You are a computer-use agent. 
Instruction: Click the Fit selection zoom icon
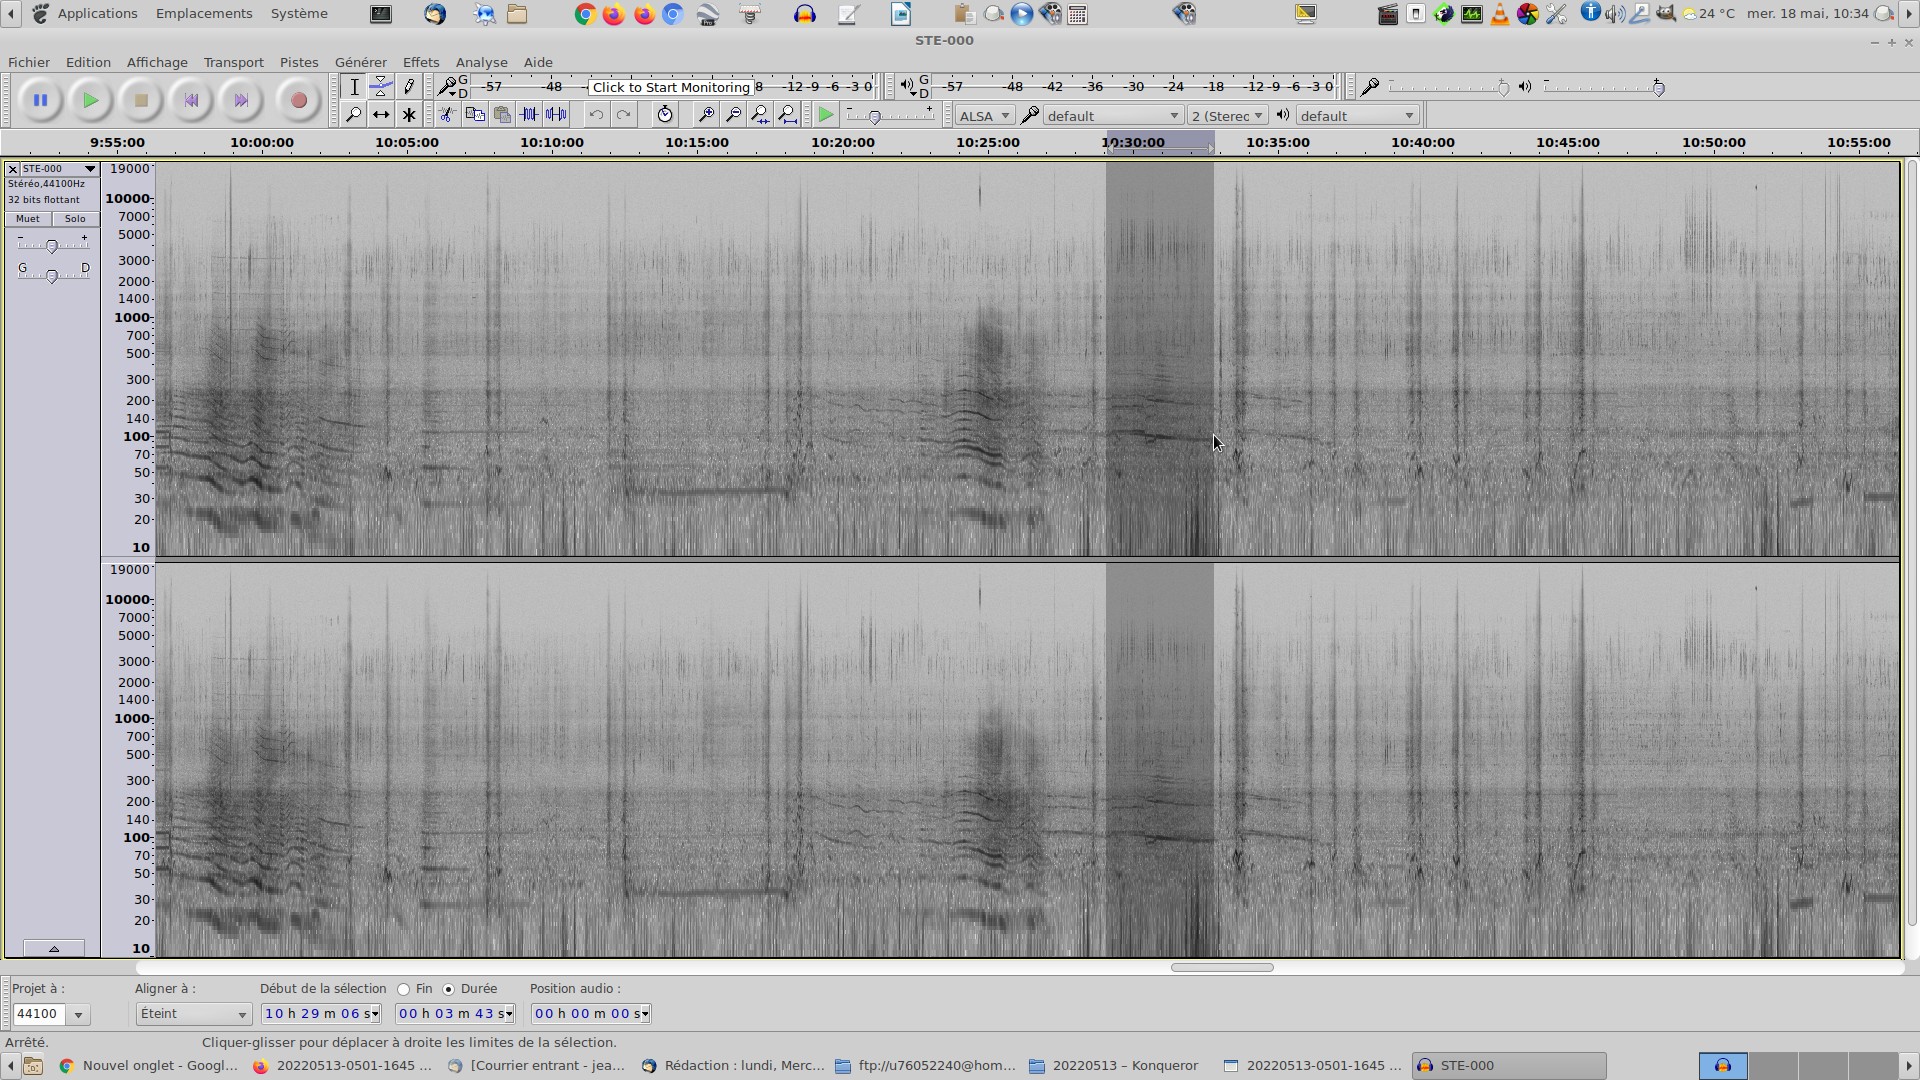(x=761, y=115)
